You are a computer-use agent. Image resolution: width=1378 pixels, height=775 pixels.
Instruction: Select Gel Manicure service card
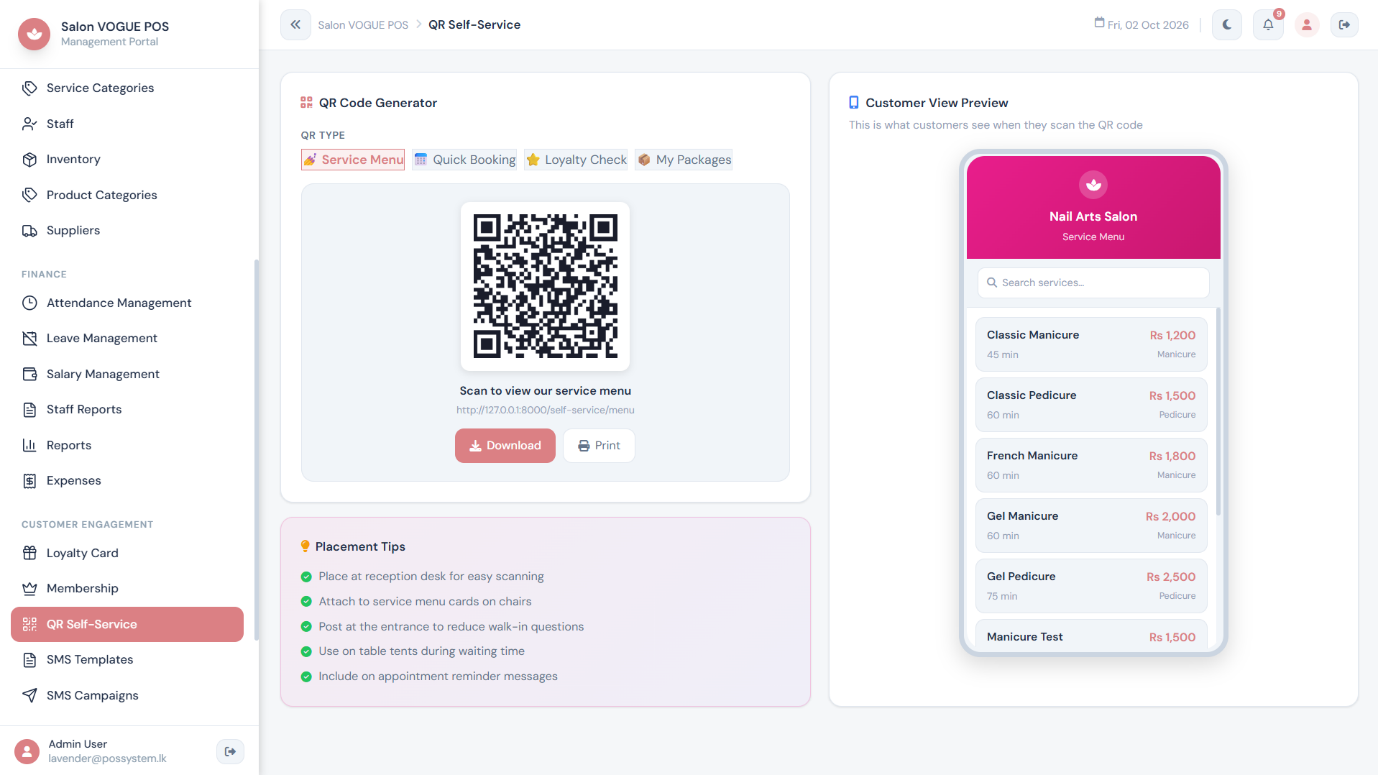point(1091,525)
